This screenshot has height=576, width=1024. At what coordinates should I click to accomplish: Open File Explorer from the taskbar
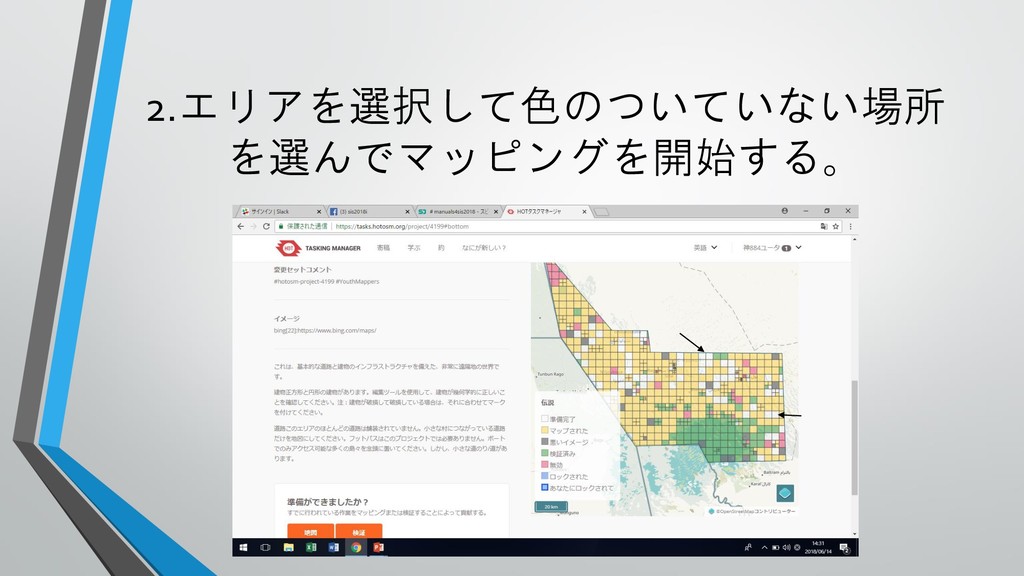(289, 547)
